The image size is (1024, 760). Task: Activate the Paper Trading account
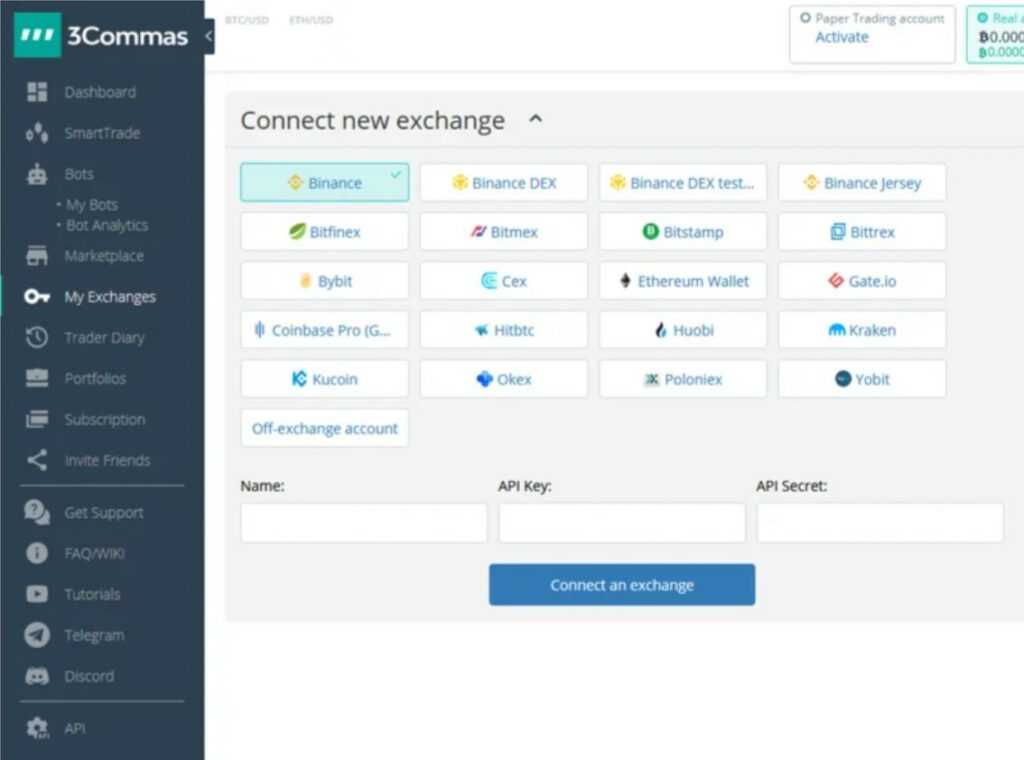(841, 36)
